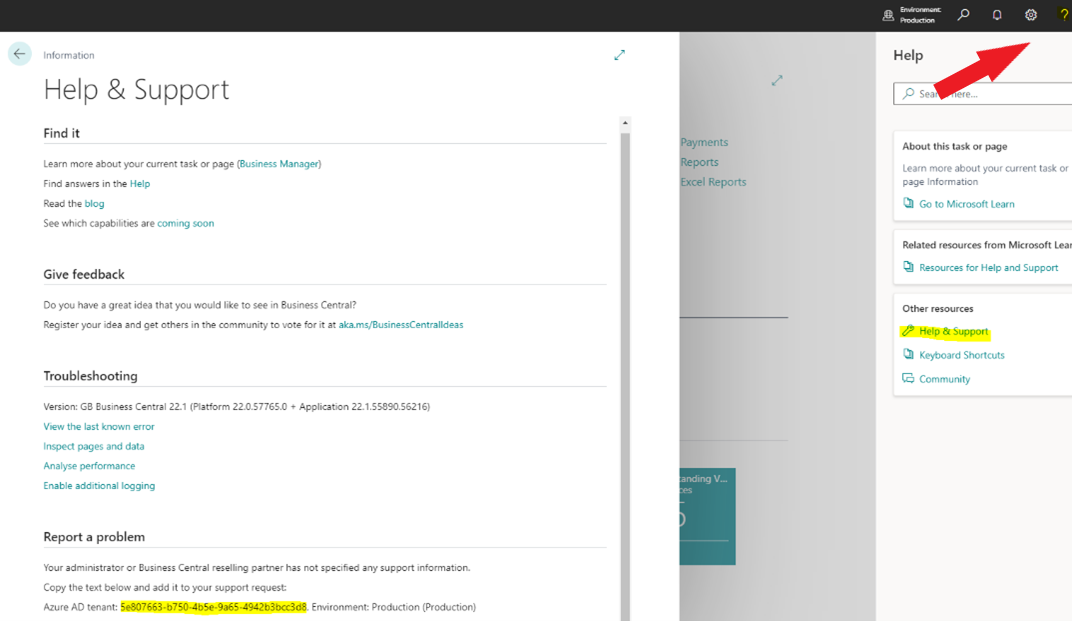Open the Excel Reports menu item
1072x621 pixels.
click(712, 181)
